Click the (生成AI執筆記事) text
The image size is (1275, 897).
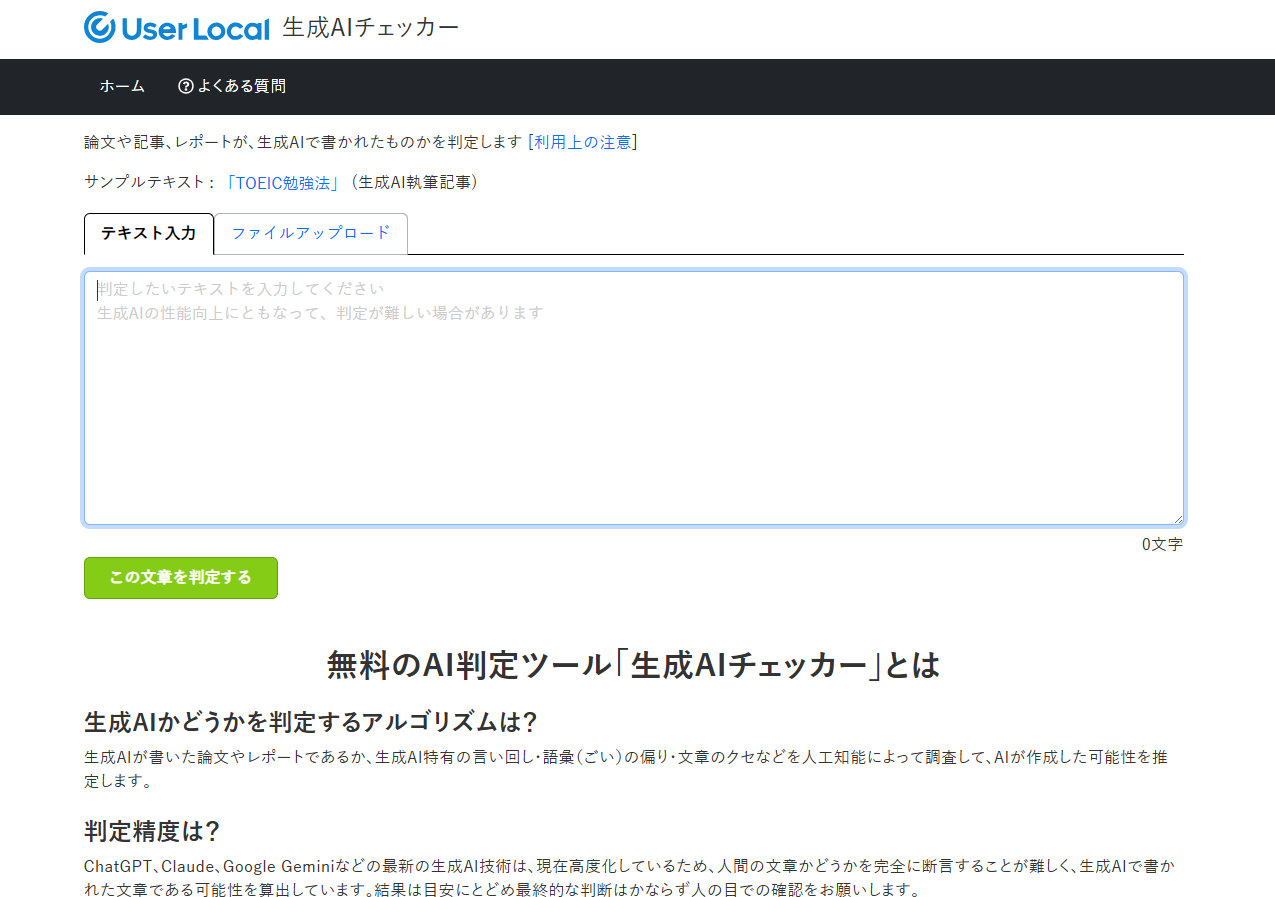pyautogui.click(x=413, y=182)
